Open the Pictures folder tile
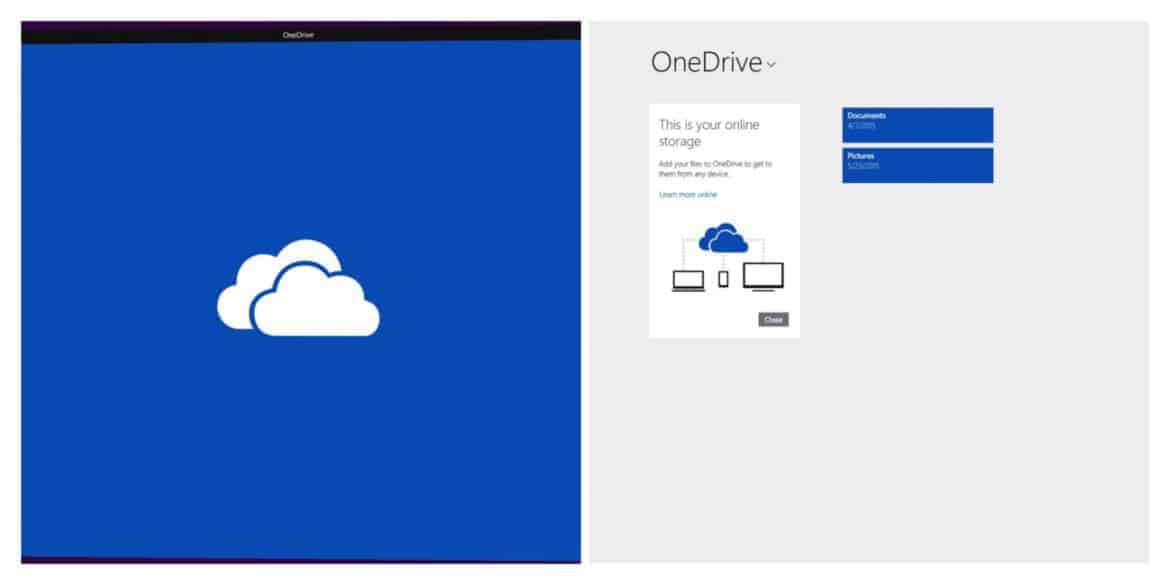 pos(918,165)
